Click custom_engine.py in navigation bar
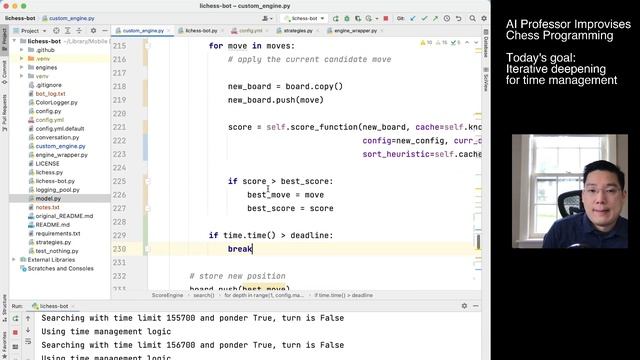 point(71,18)
